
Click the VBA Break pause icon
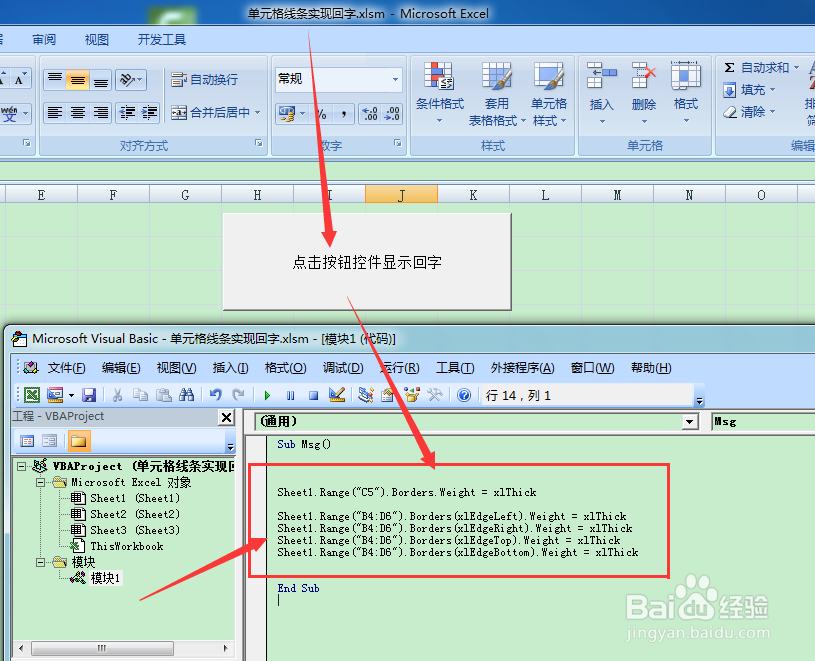290,395
